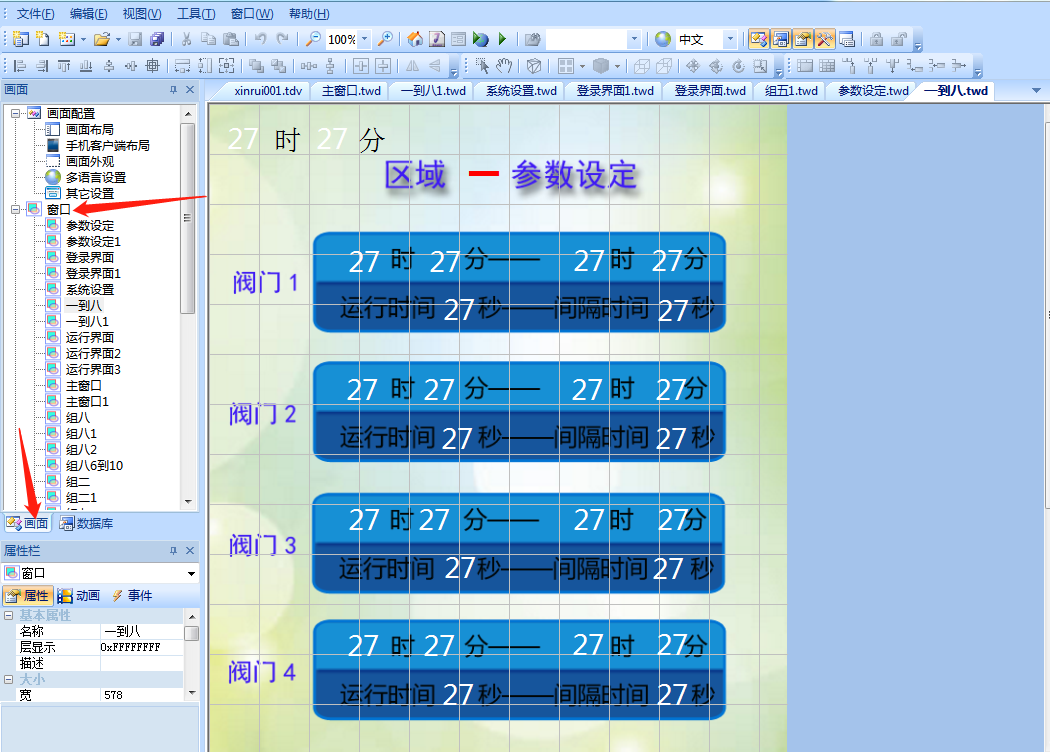Click the zoom out magnifier icon
1050x752 pixels.
pos(312,40)
